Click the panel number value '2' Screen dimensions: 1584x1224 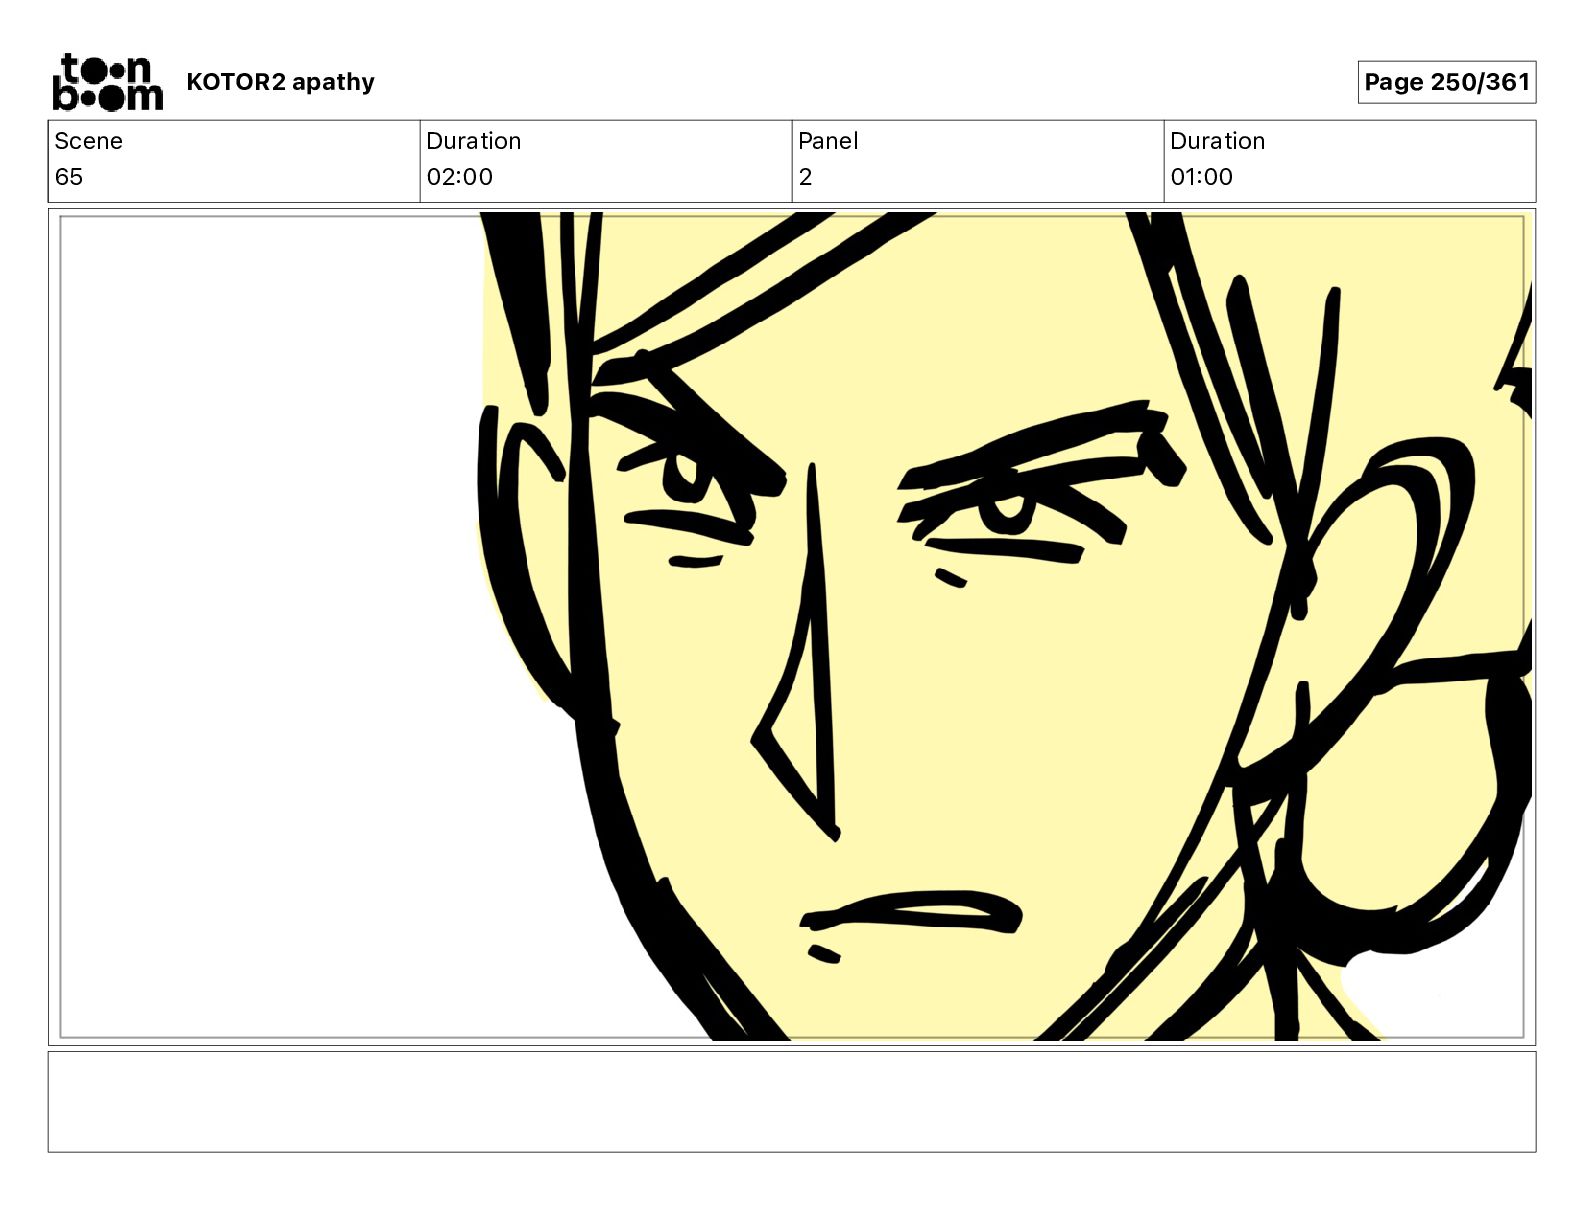point(805,177)
